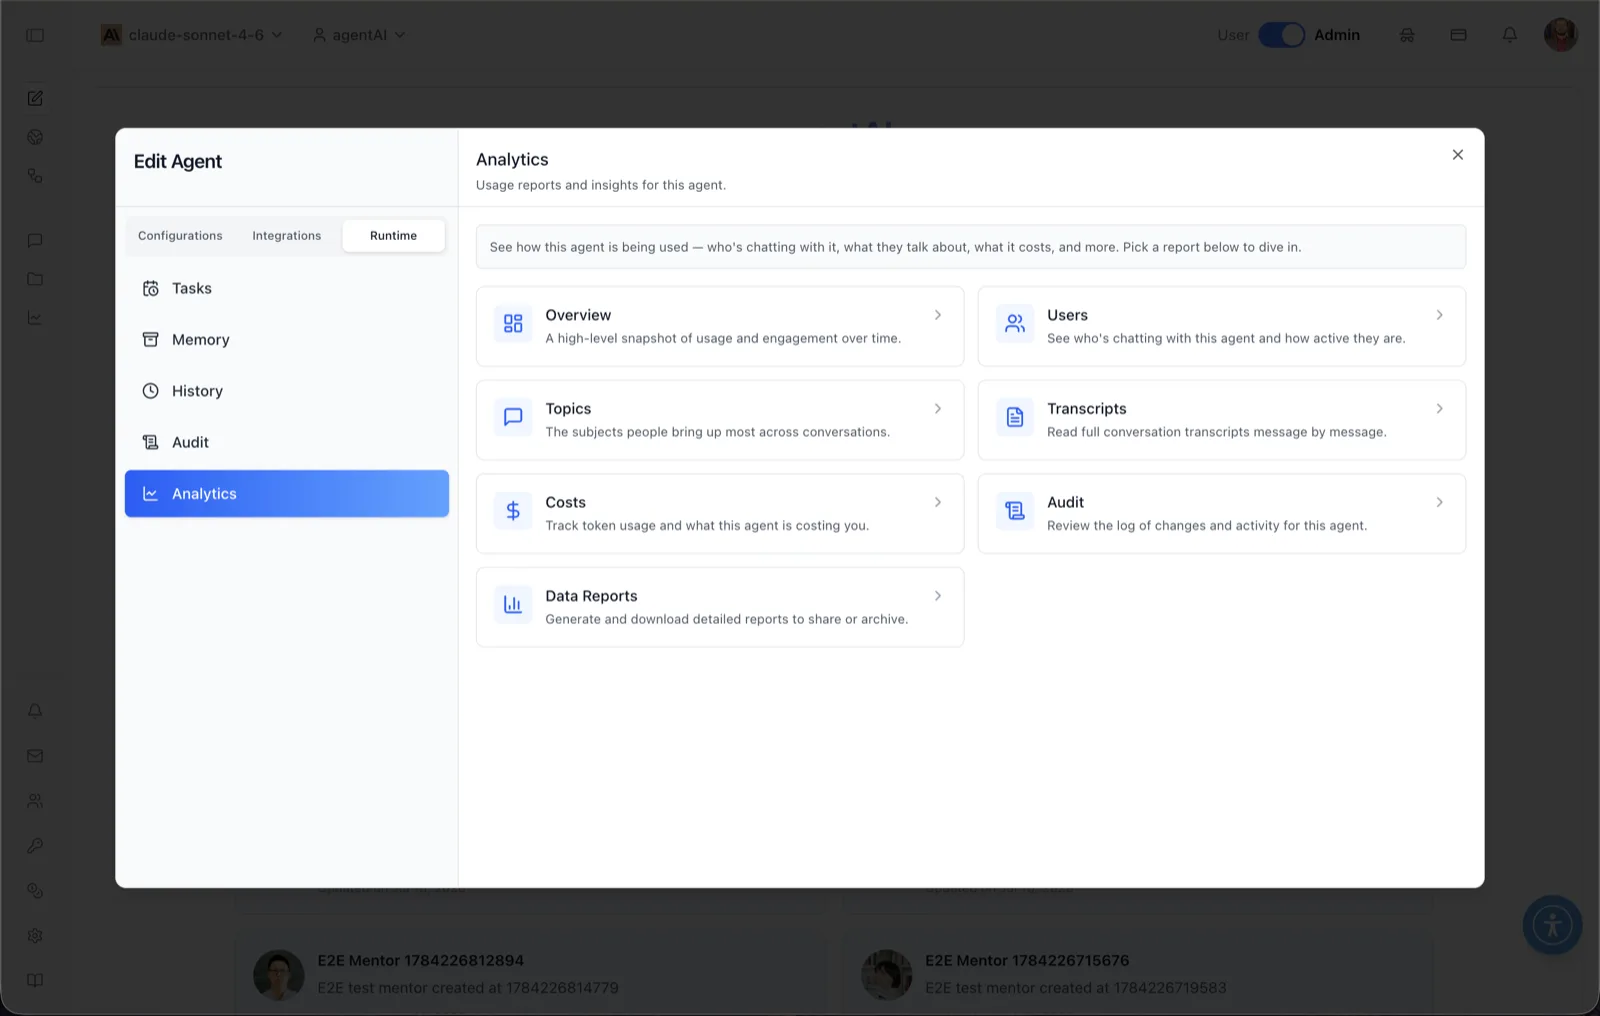The height and width of the screenshot is (1016, 1600).
Task: Click the Analytics line chart icon
Action: (150, 494)
